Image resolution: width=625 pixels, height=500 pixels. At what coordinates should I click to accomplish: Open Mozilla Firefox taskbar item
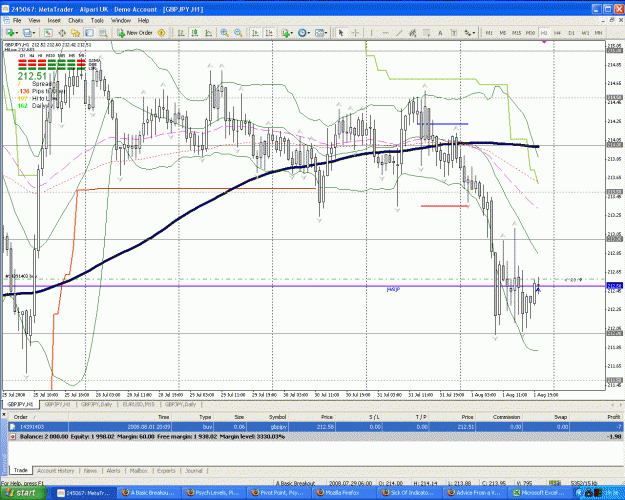click(x=346, y=493)
